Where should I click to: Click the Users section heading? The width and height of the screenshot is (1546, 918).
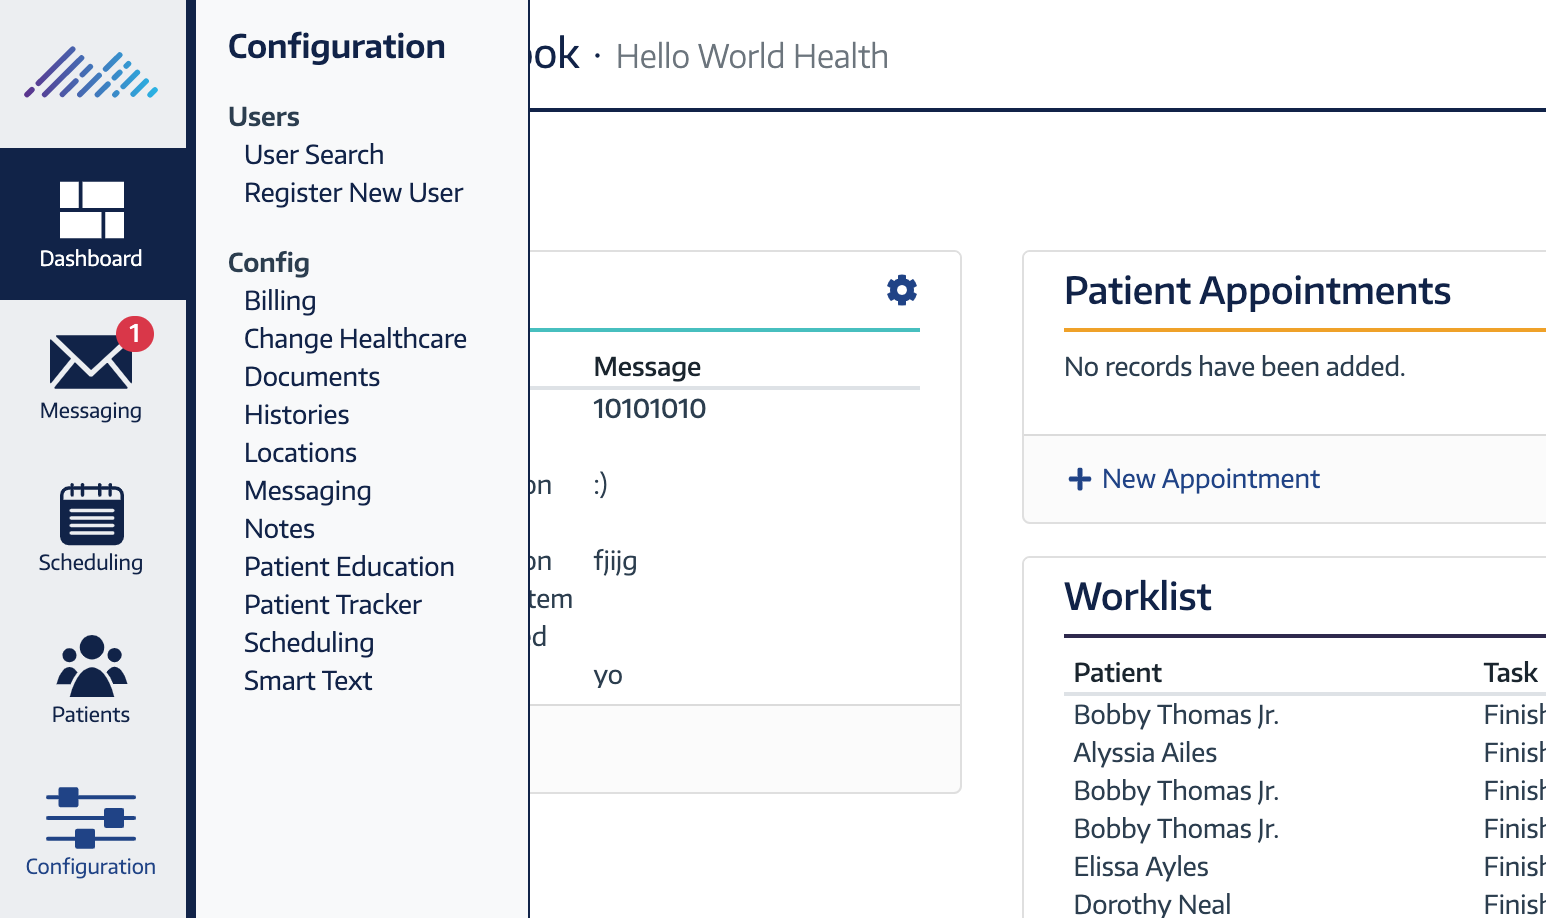coord(264,117)
